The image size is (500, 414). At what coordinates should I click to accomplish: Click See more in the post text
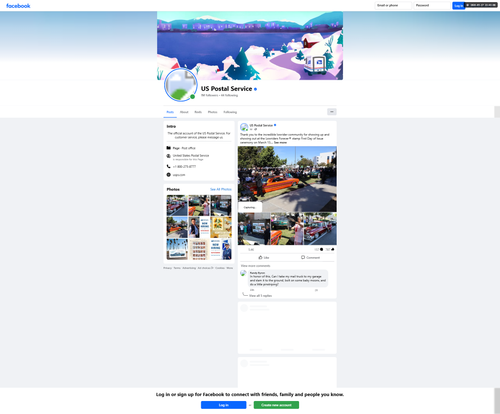click(280, 142)
